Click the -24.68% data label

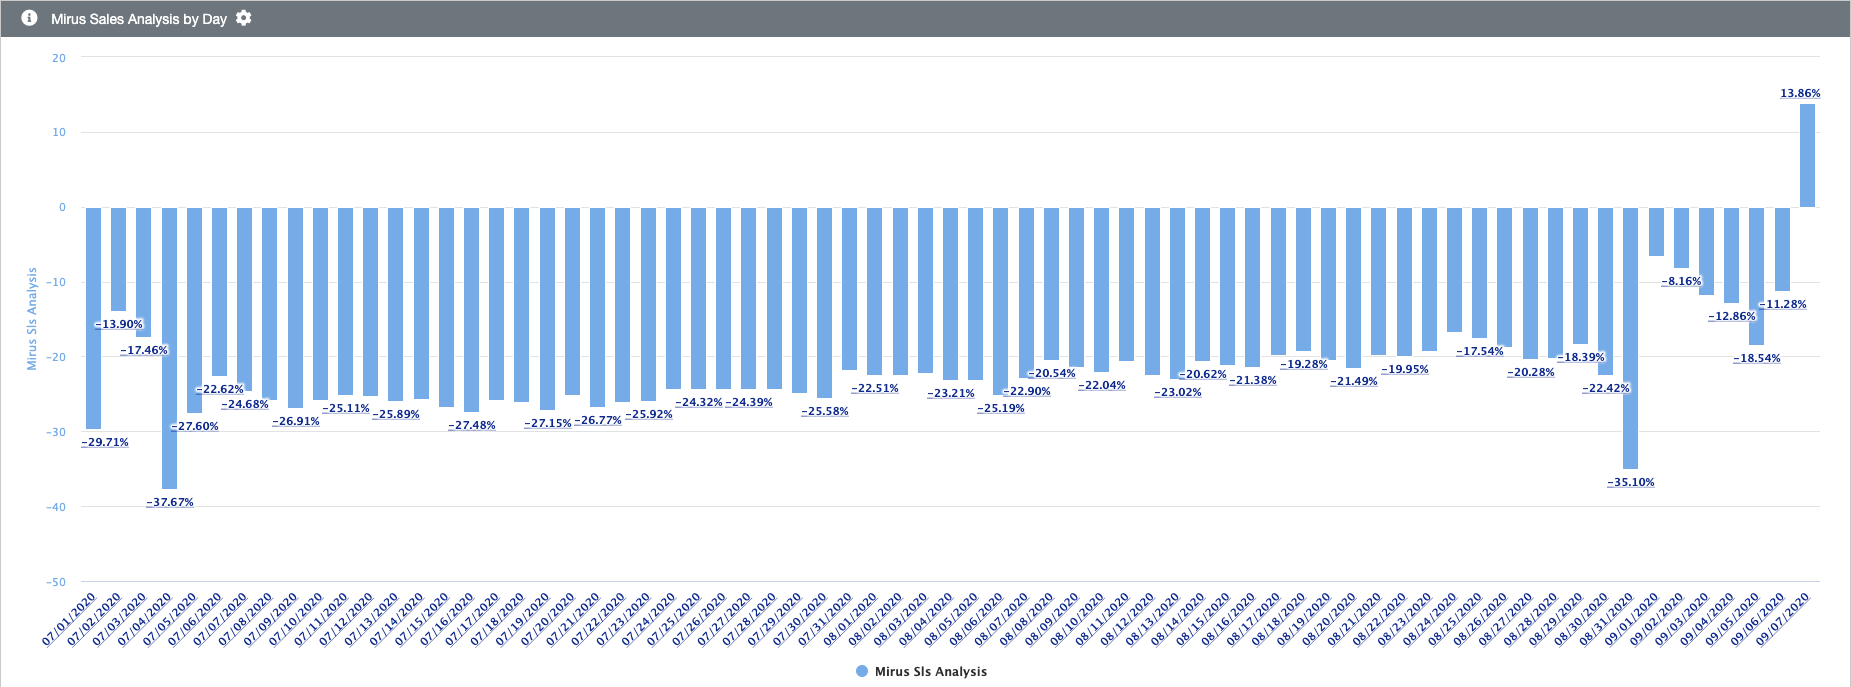(245, 404)
